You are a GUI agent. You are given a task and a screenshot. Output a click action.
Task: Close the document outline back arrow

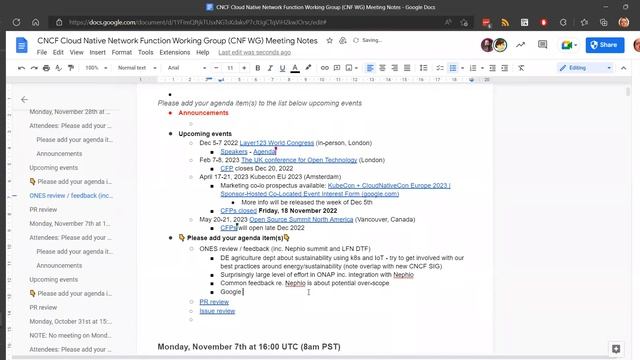pos(24,100)
